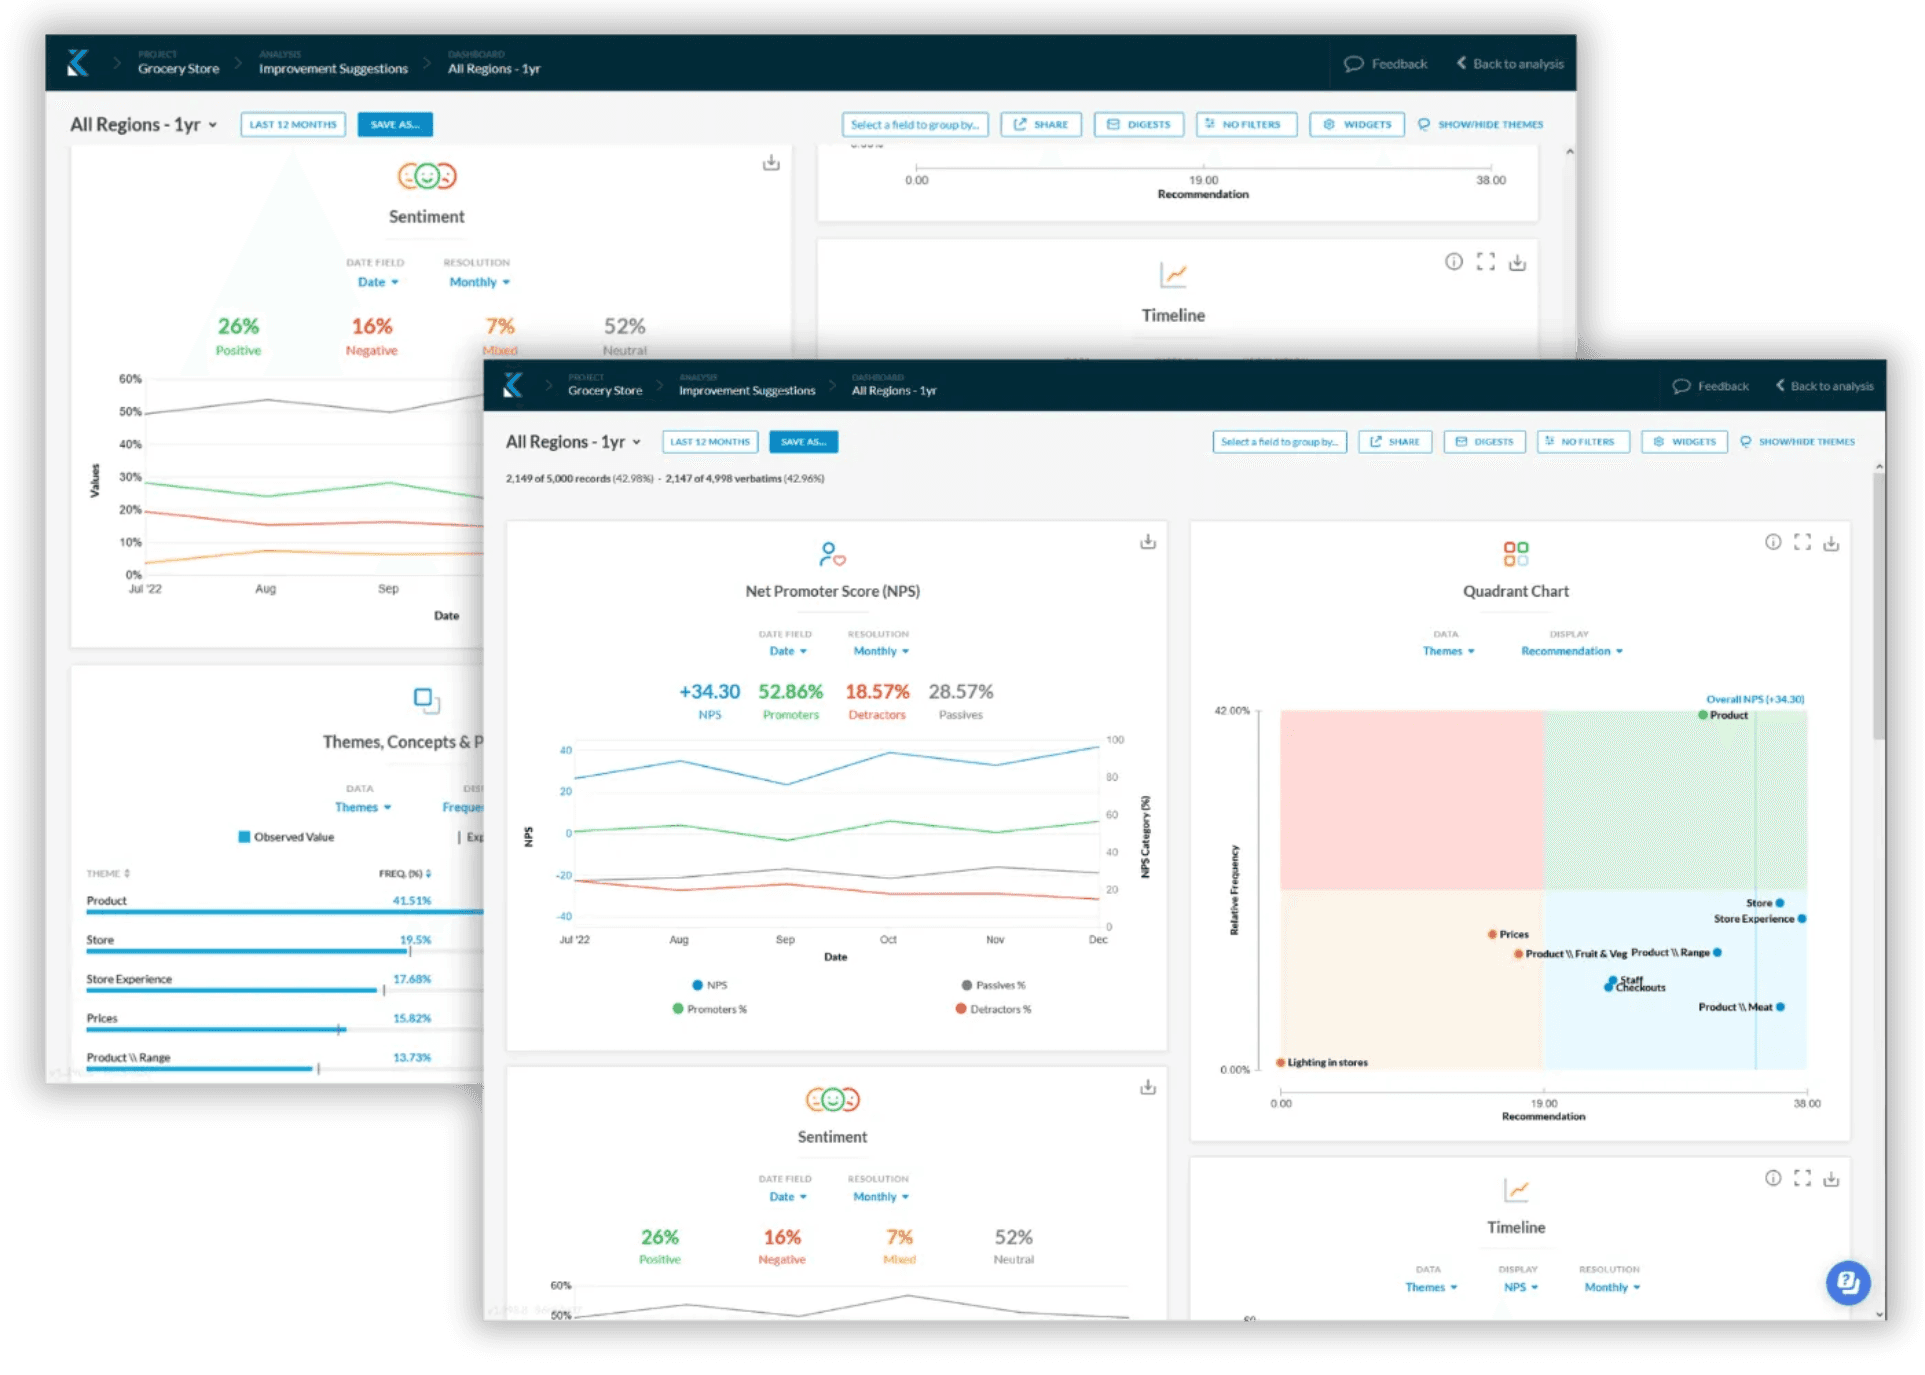Go to Grocery Store breadcrumb in front window
The height and width of the screenshot is (1375, 1925).
tap(605, 391)
